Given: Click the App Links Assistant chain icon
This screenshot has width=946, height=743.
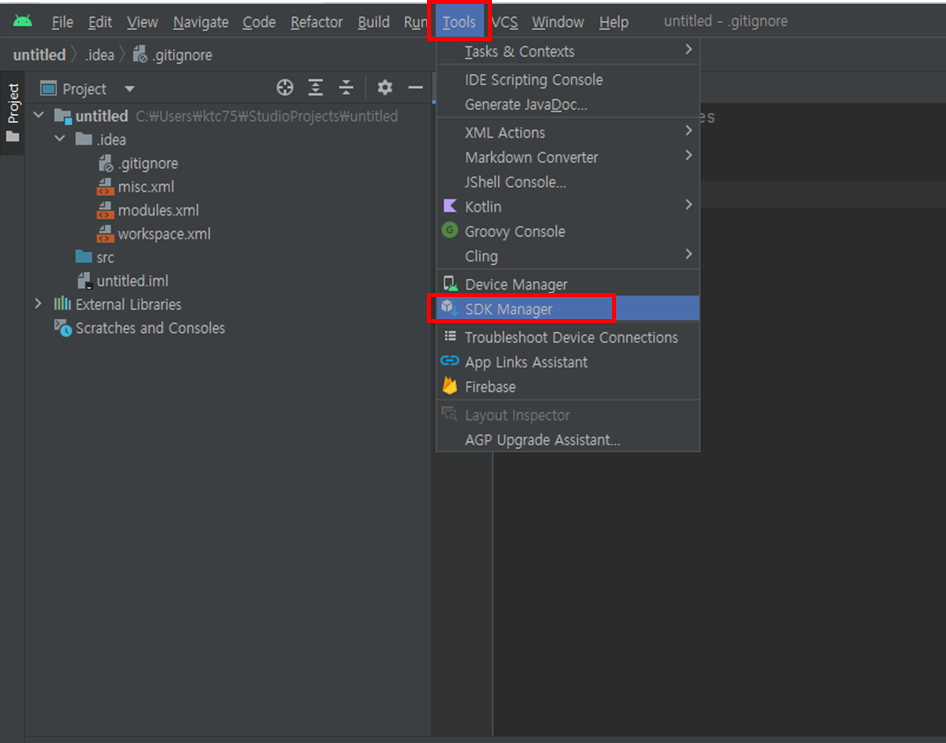Looking at the screenshot, I should 449,362.
